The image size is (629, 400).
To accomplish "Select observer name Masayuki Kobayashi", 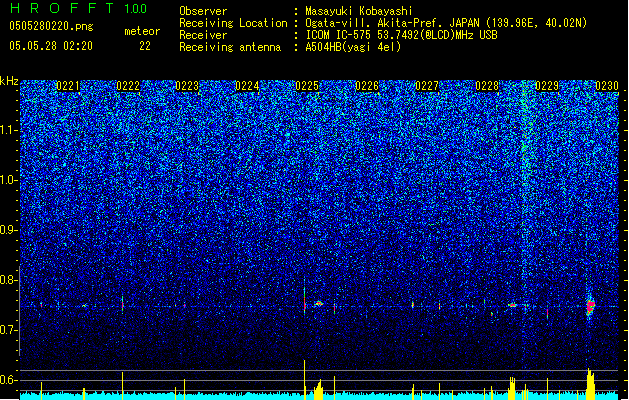I will pyautogui.click(x=359, y=11).
